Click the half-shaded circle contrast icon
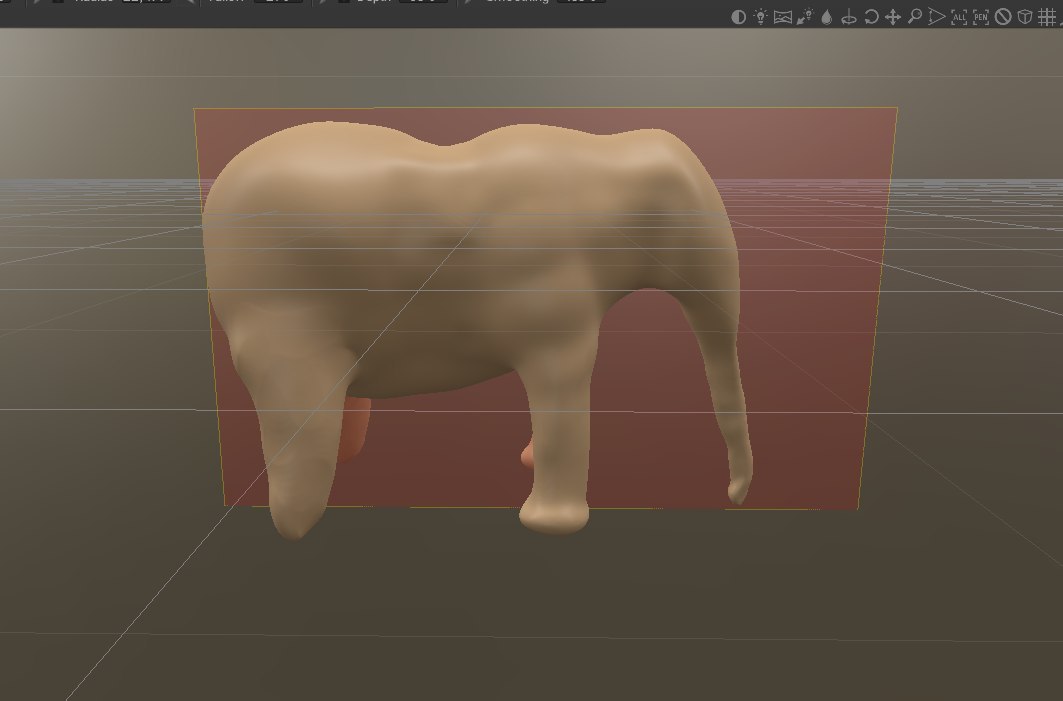 738,17
